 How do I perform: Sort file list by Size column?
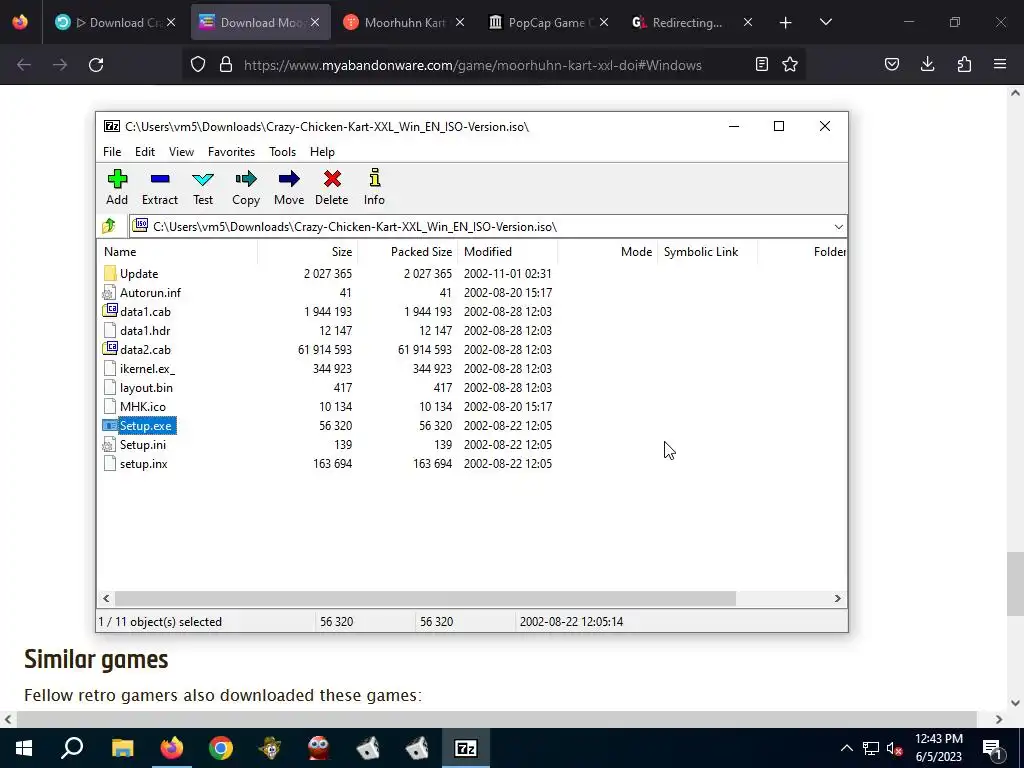(308, 252)
